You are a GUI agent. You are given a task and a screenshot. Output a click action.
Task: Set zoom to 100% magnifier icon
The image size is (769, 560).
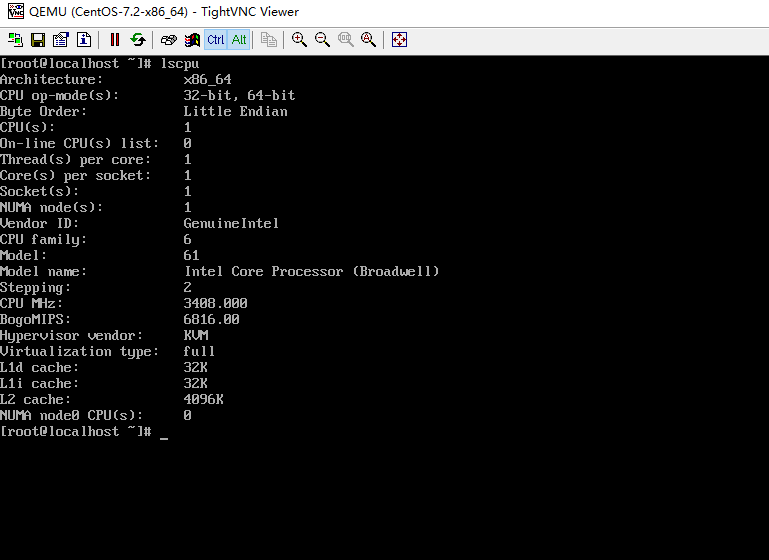[x=345, y=40]
